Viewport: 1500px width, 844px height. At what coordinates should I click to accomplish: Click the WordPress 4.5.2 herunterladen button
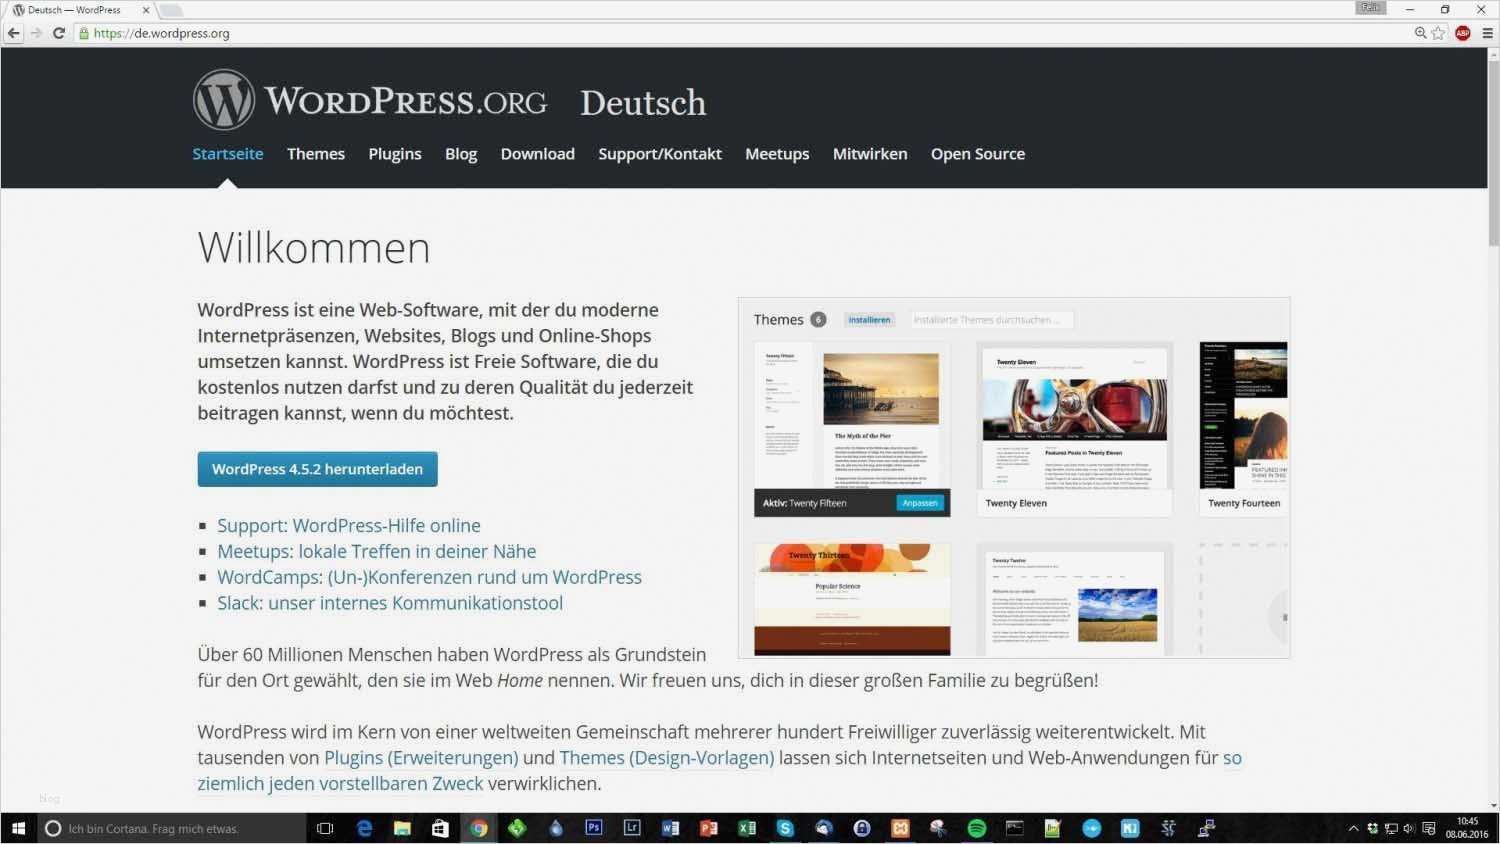tap(317, 469)
